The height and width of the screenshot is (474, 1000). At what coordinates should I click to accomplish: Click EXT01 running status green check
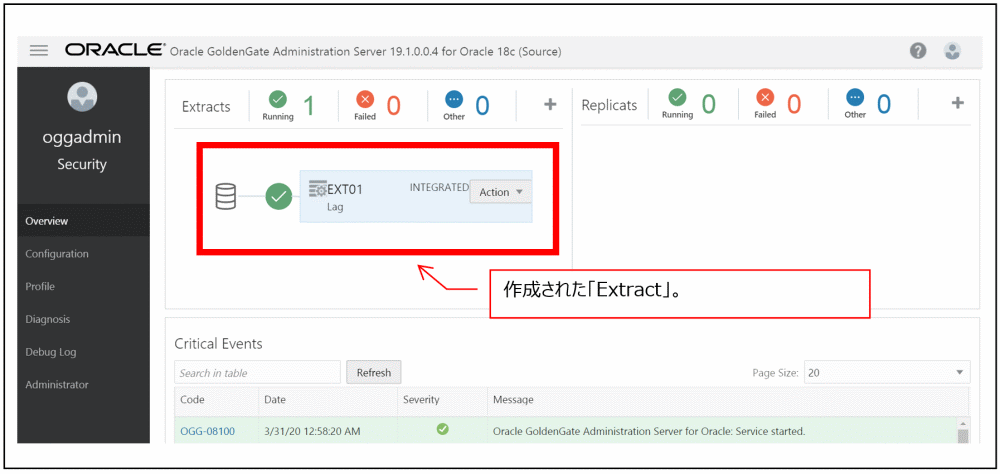[x=278, y=196]
